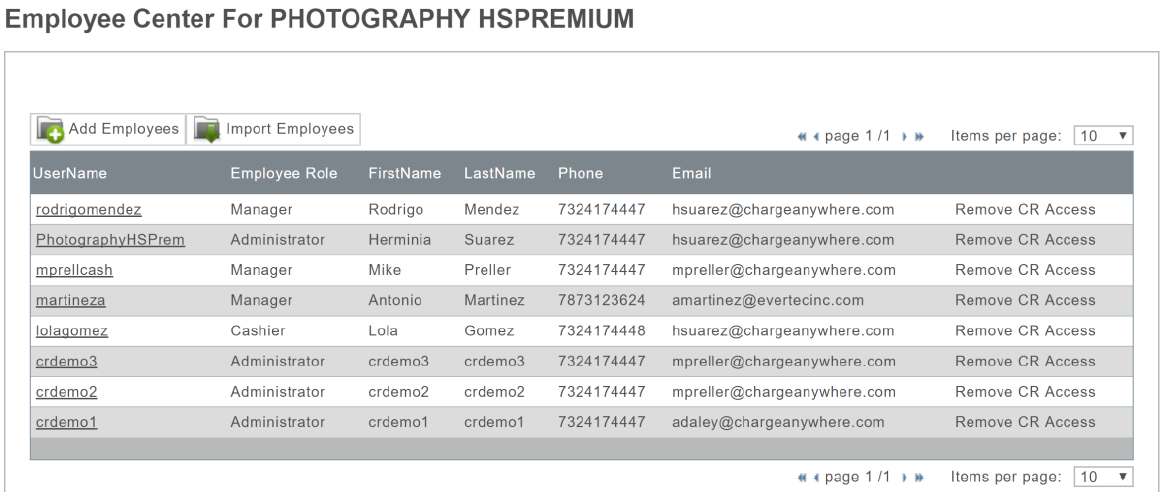This screenshot has height=498, width=1164.
Task: Remove CR Access for martineza
Action: coord(1025,301)
